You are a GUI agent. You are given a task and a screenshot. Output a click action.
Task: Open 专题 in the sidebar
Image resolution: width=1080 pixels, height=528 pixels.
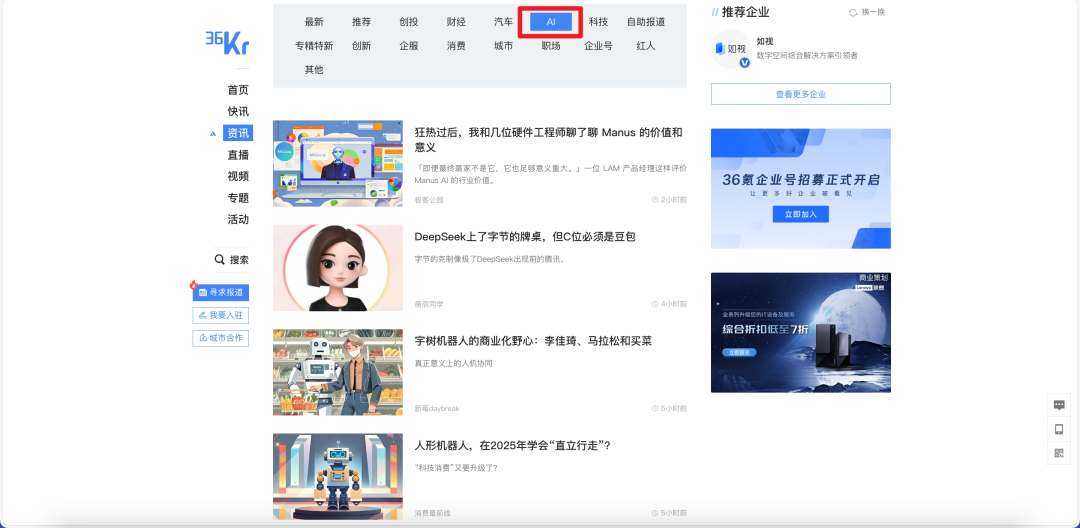[238, 198]
